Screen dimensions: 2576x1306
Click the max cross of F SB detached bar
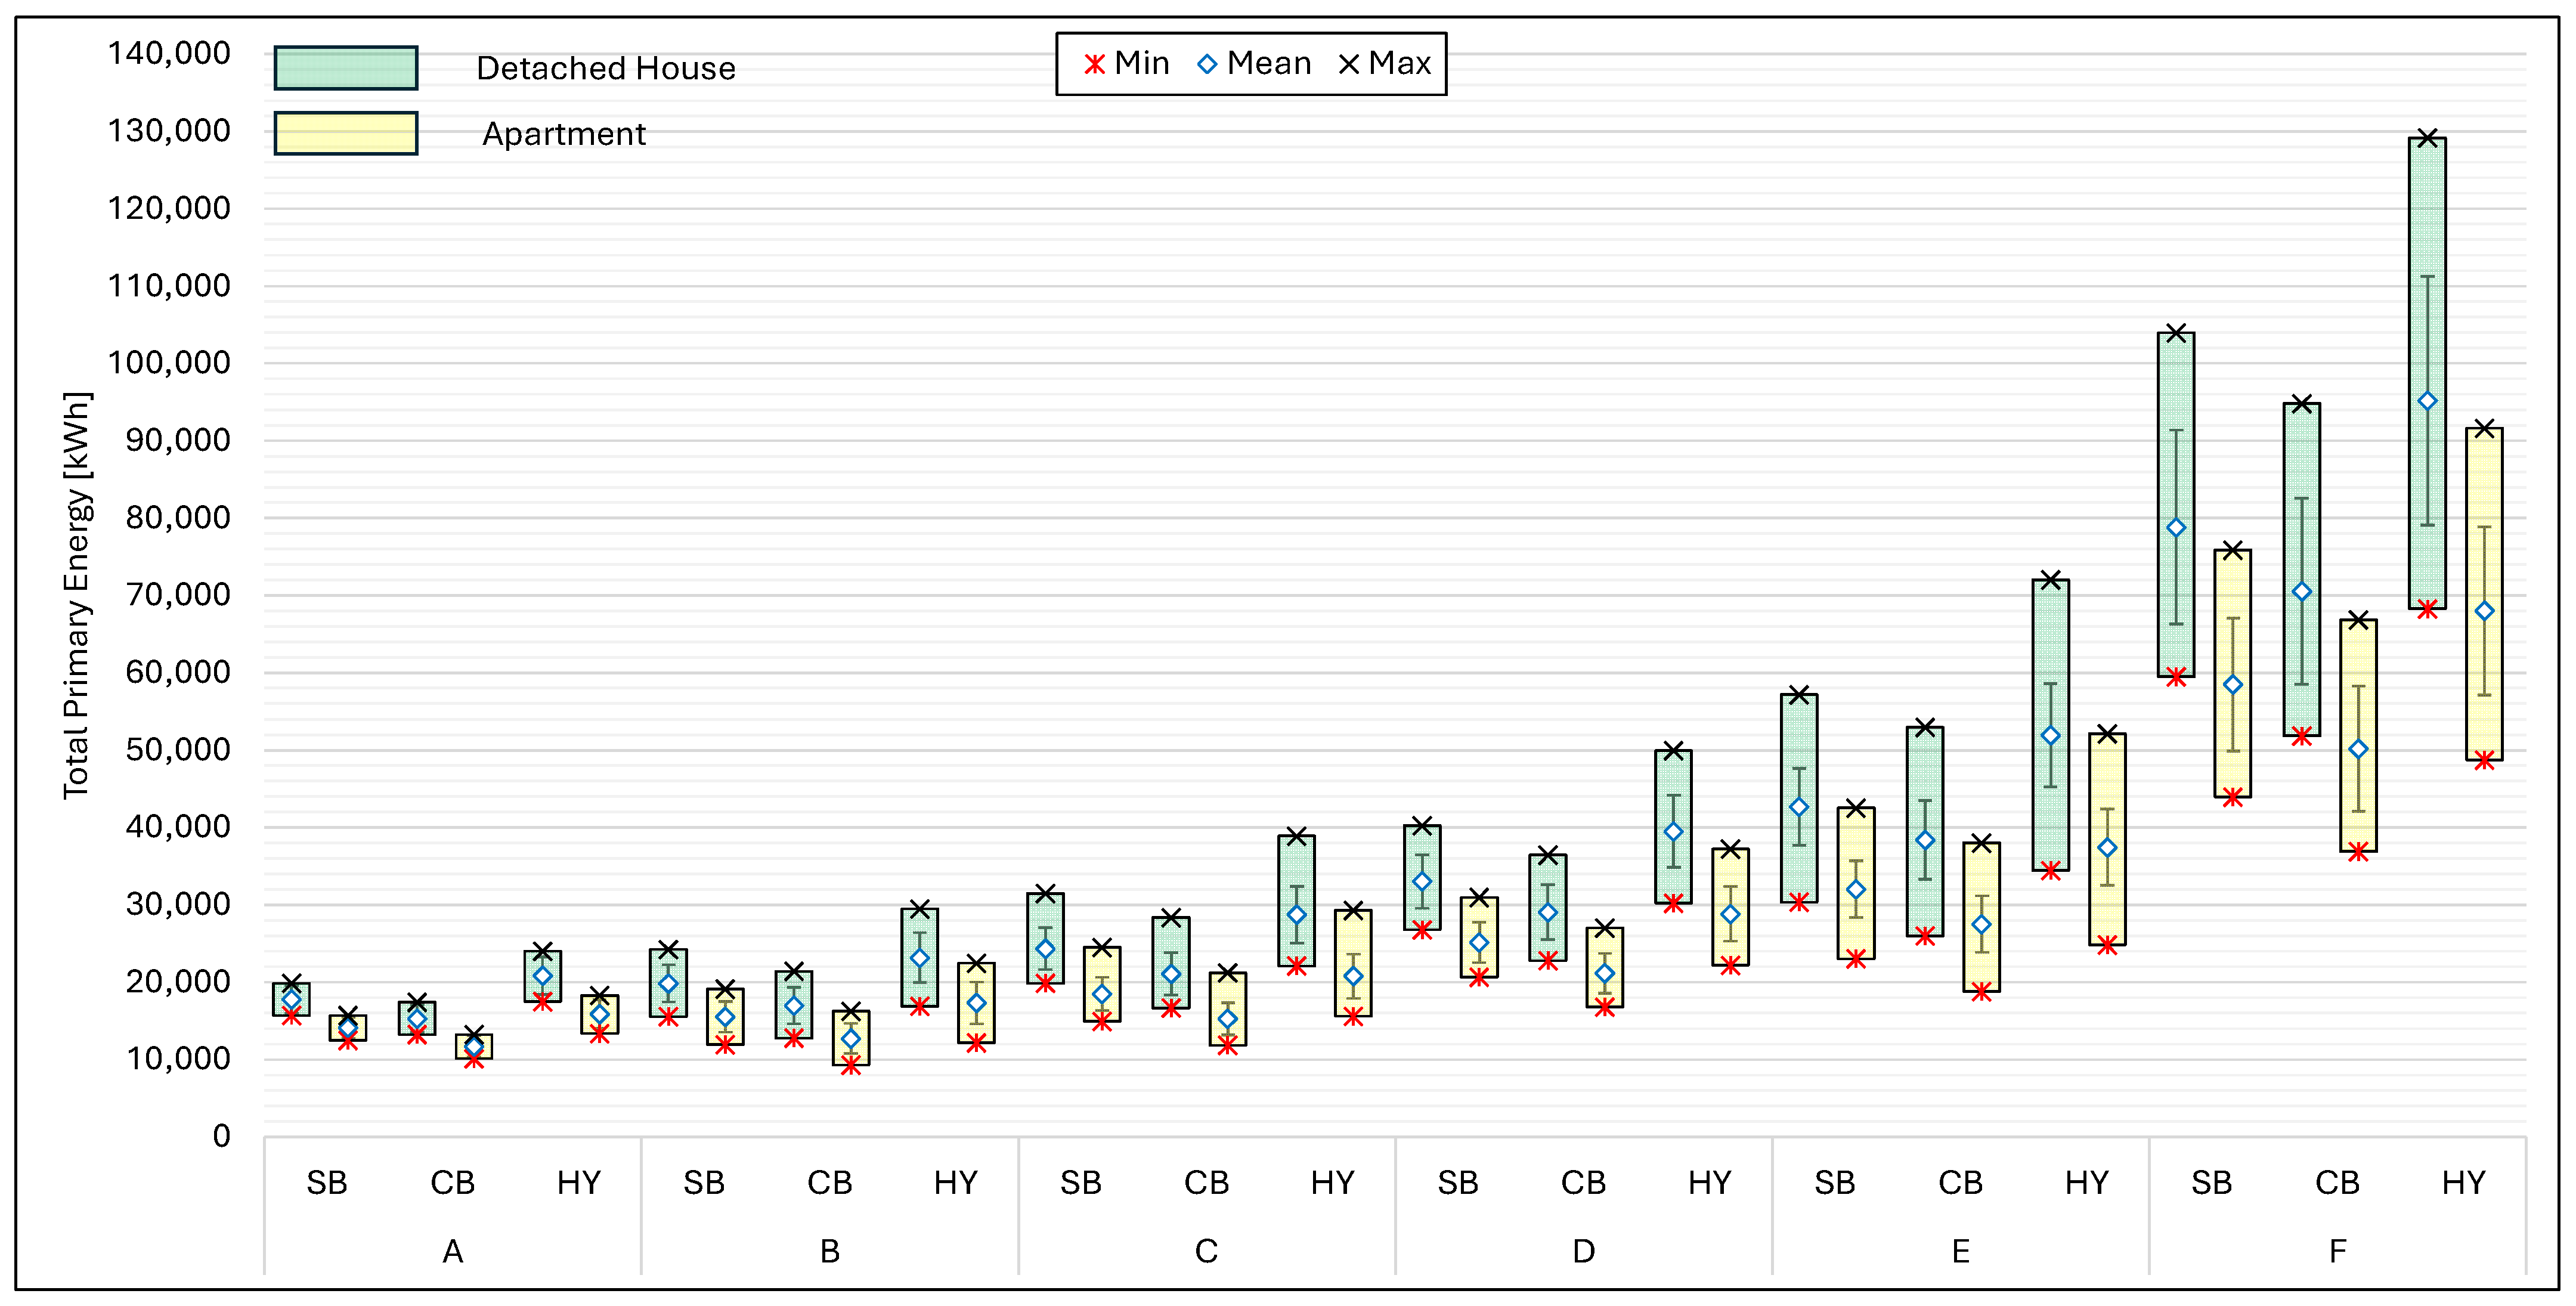(x=2176, y=333)
